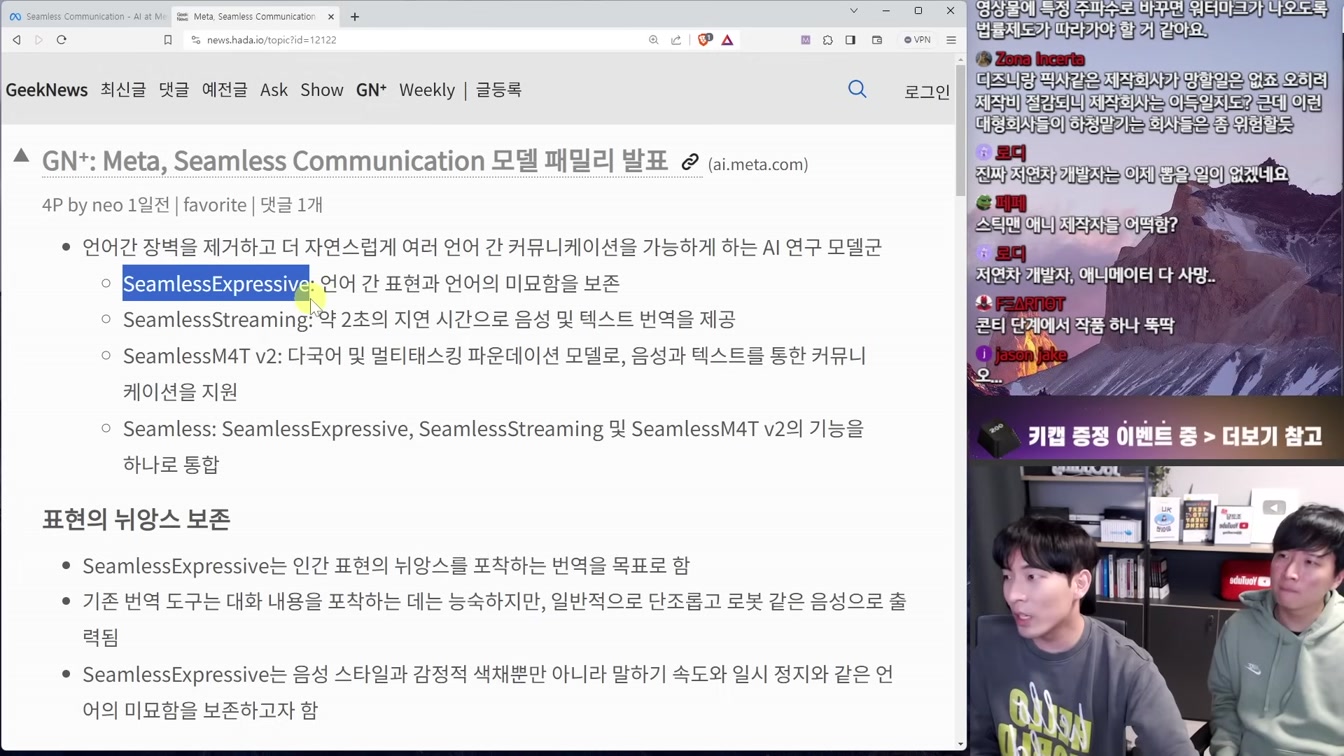Screen dimensions: 1344x756
Task: Click the favorite link under title
Action: pyautogui.click(x=215, y=205)
